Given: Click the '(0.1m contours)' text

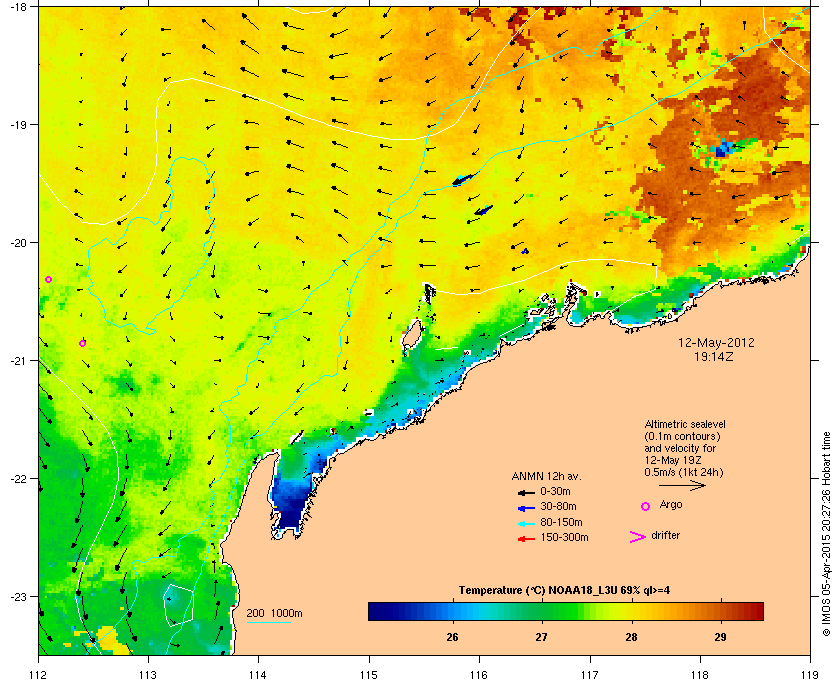Looking at the screenshot, I should pyautogui.click(x=682, y=436).
